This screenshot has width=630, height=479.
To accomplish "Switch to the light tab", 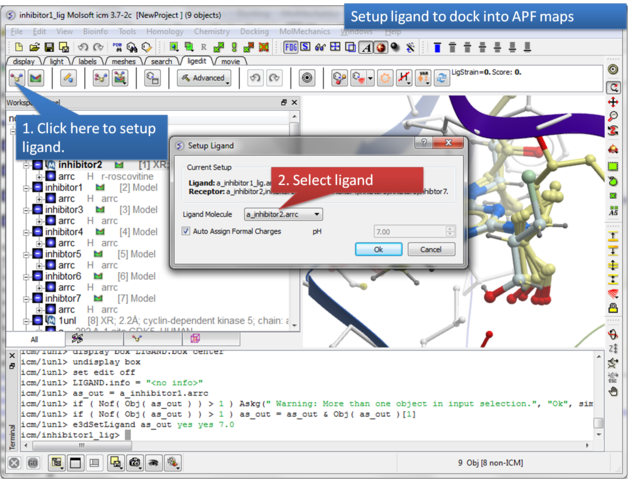I will tap(56, 61).
